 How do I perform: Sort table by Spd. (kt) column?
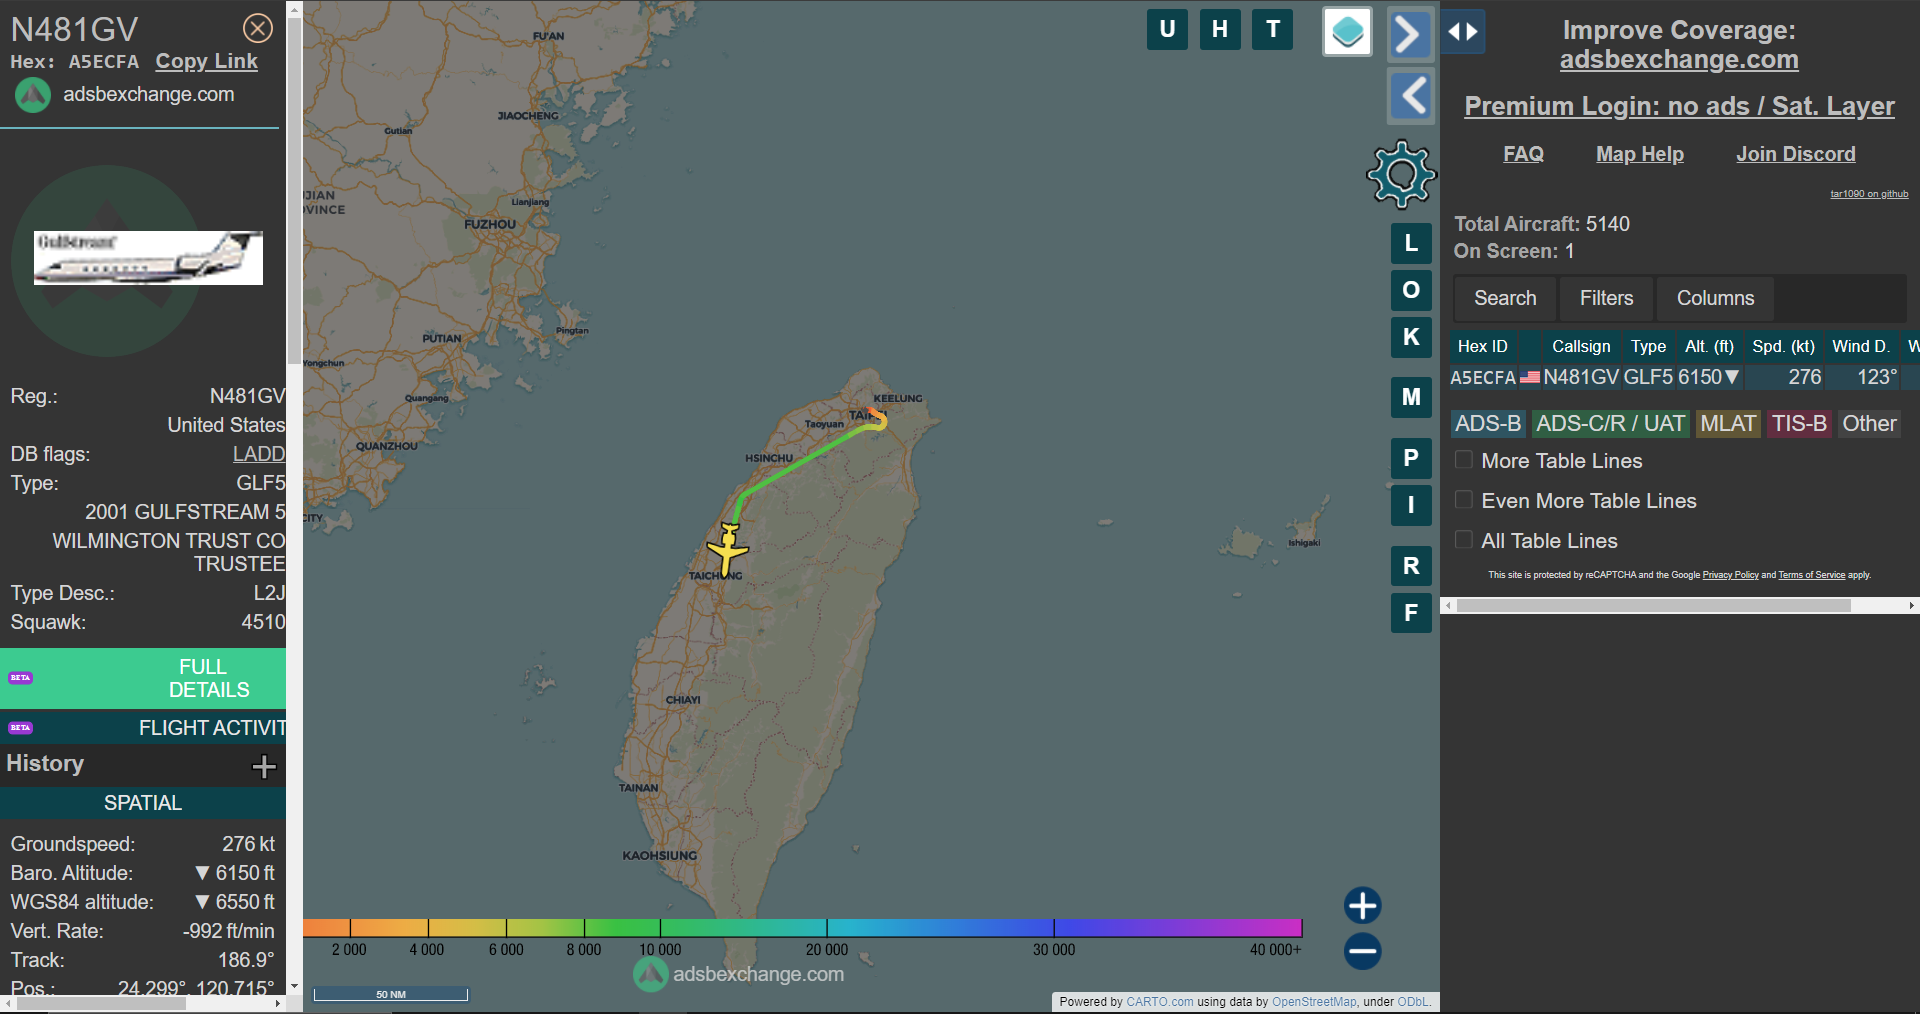(x=1783, y=346)
